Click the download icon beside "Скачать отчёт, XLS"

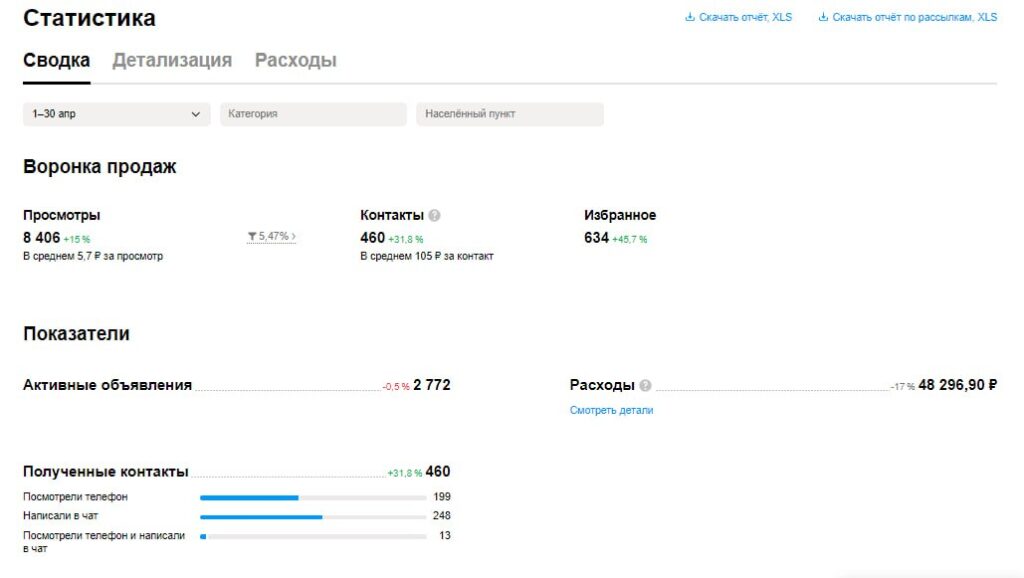tap(689, 17)
